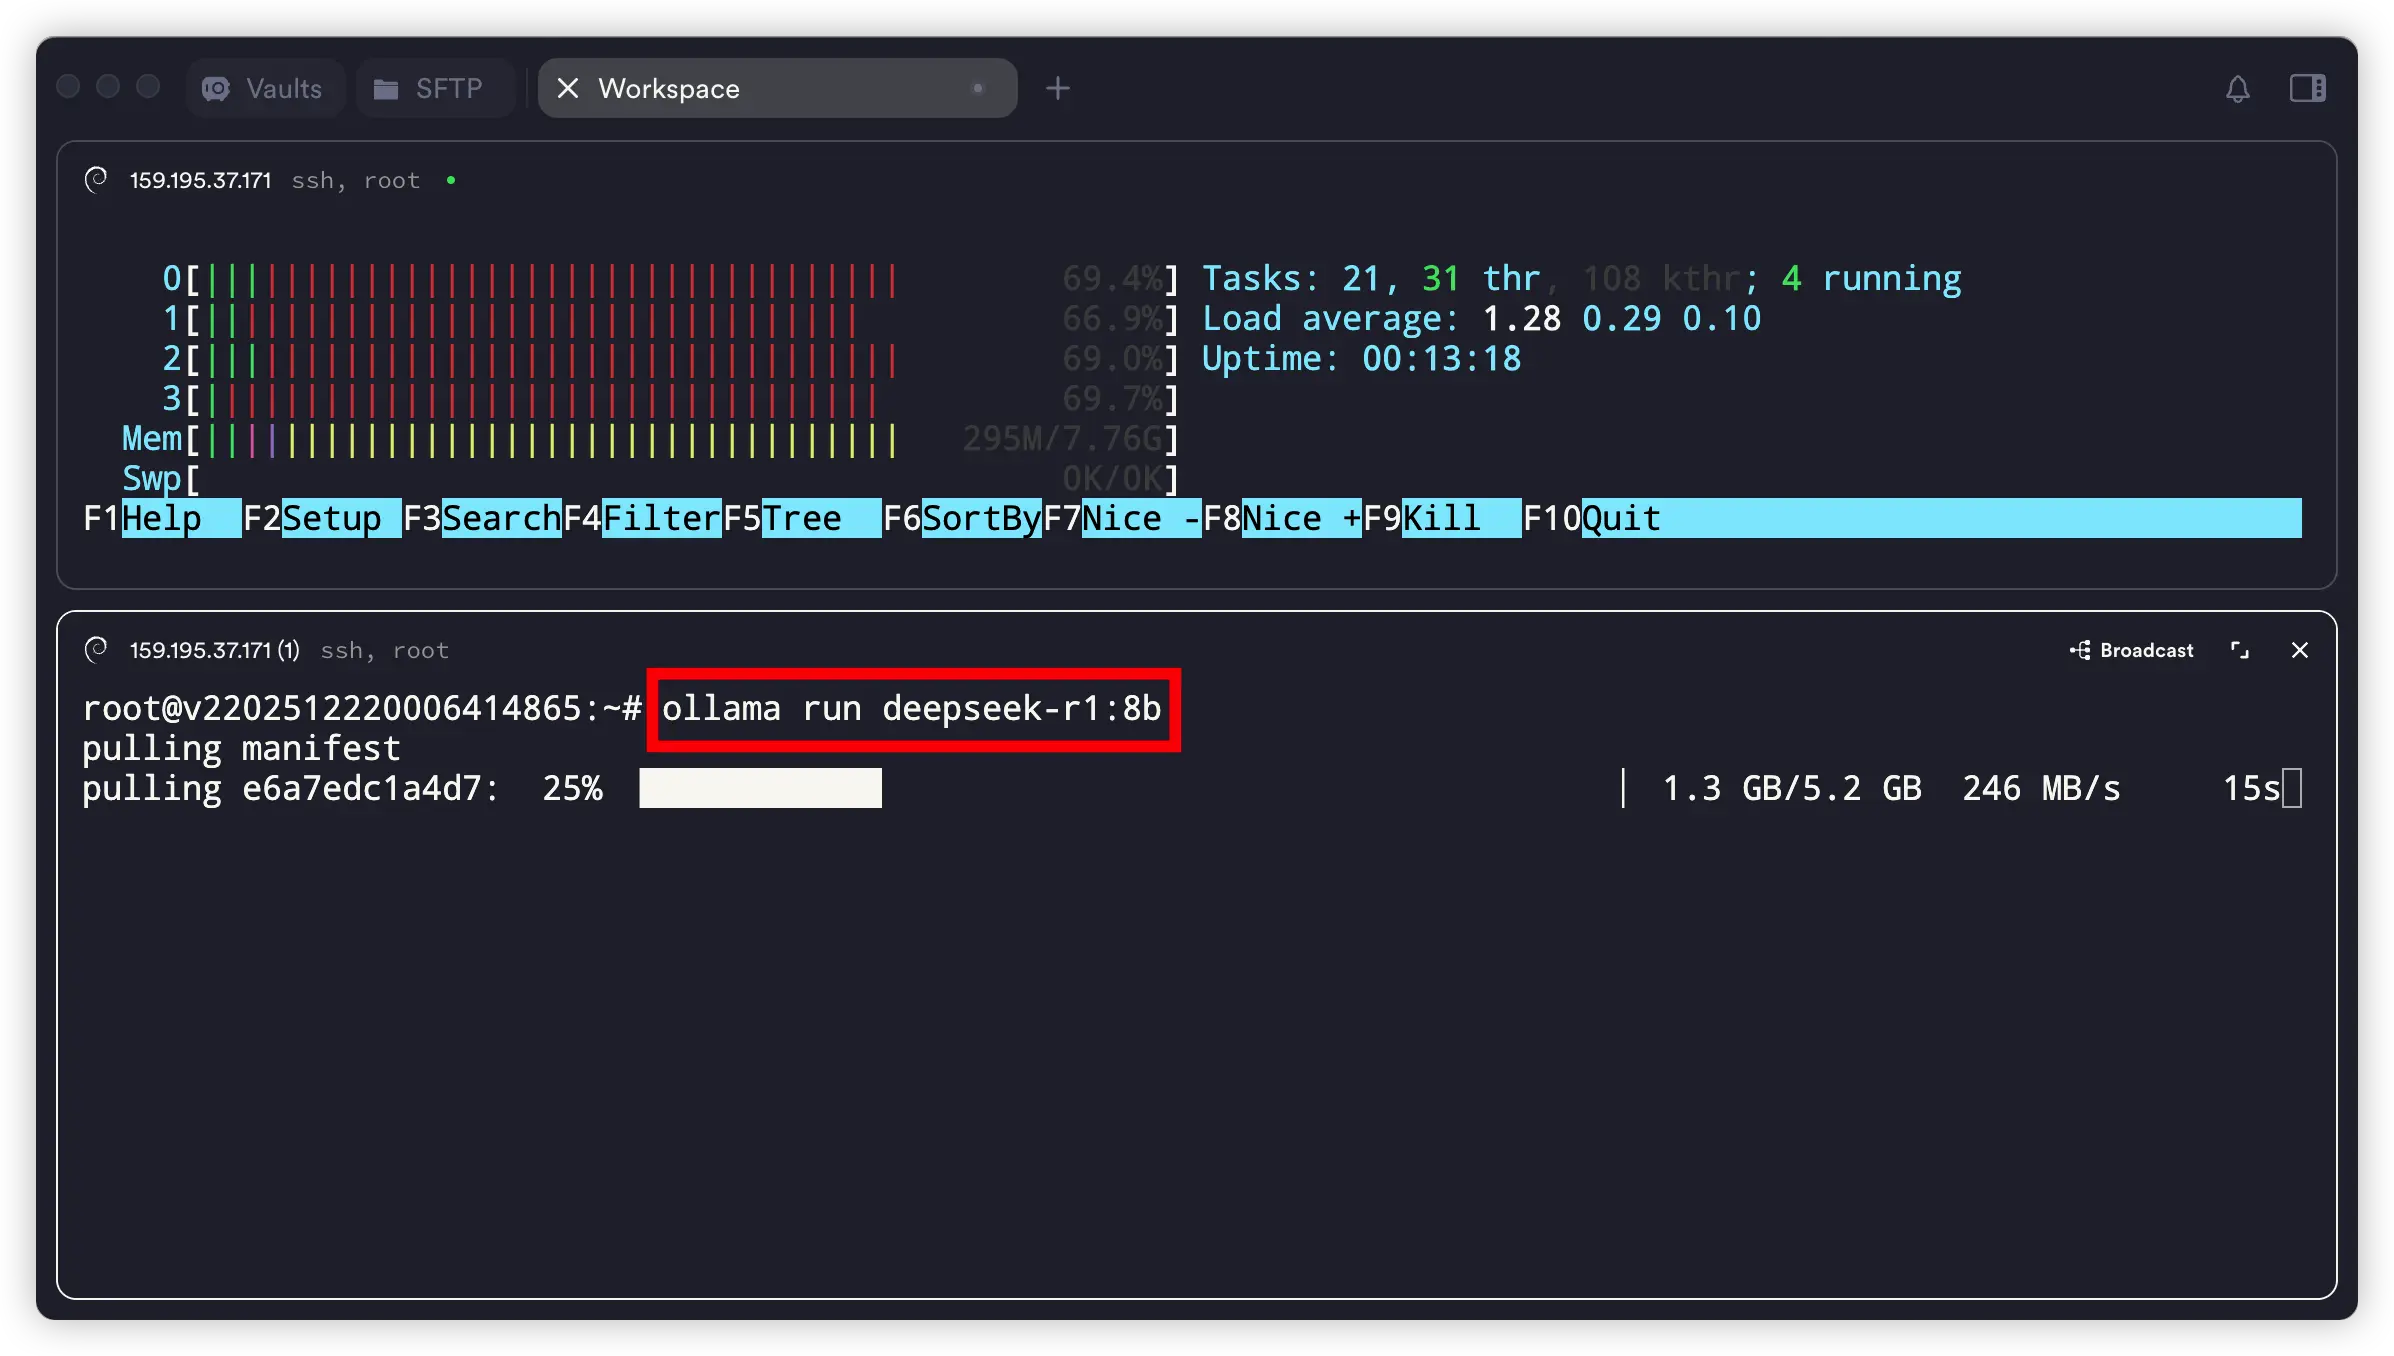Screen dimensions: 2394x1356
Task: Close the lower terminal pane
Action: 2299,651
